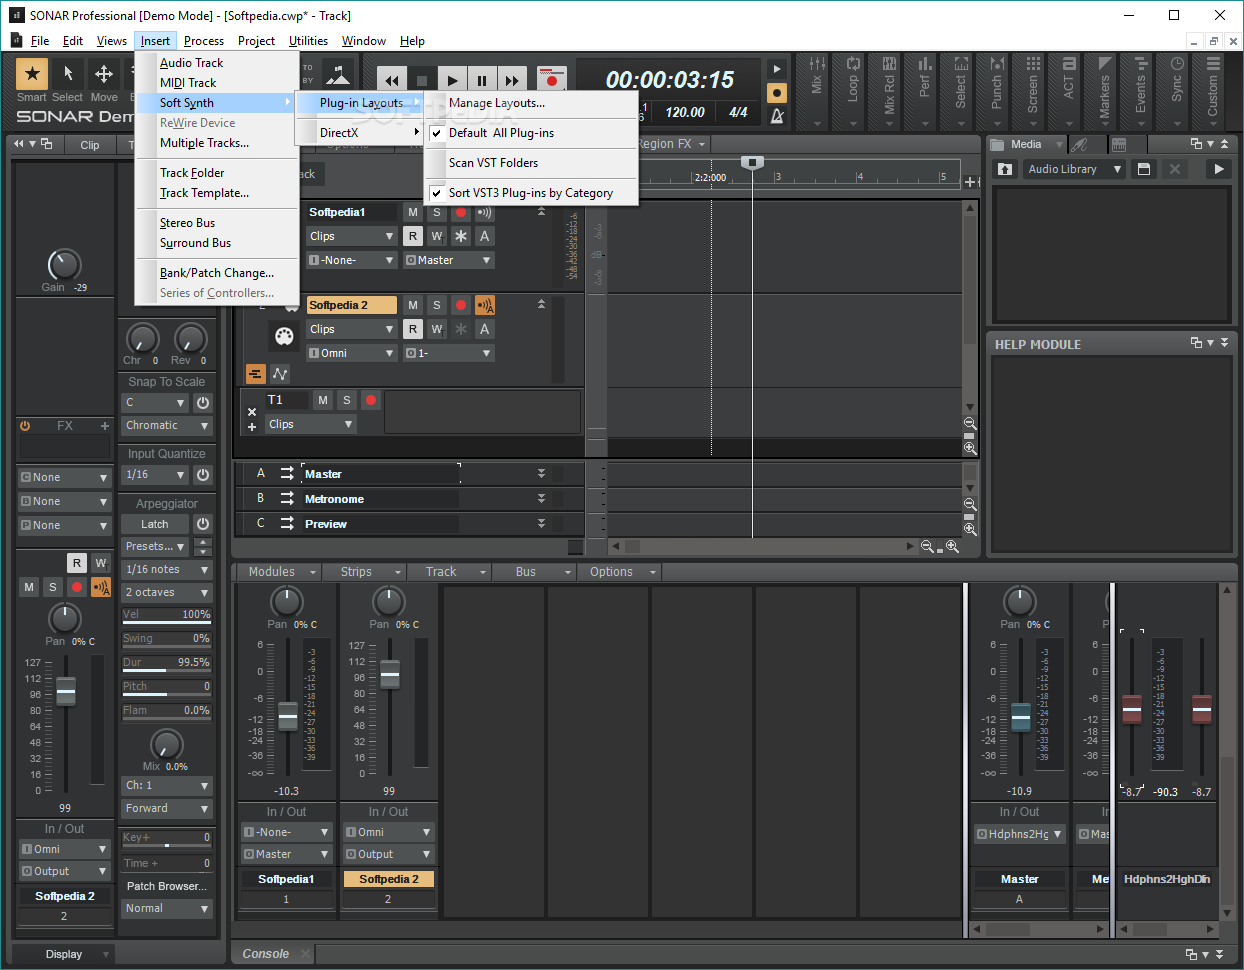Open the Modules menu in console
This screenshot has height=970, width=1244.
click(278, 572)
